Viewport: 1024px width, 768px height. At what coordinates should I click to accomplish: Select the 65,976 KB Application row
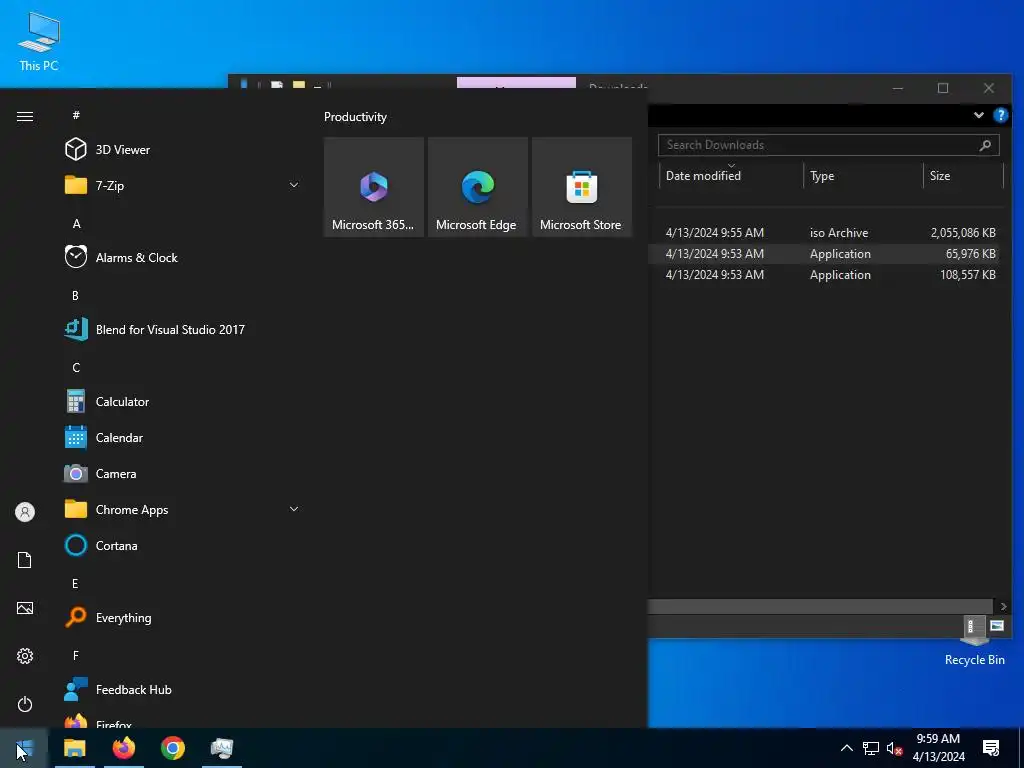click(x=825, y=253)
